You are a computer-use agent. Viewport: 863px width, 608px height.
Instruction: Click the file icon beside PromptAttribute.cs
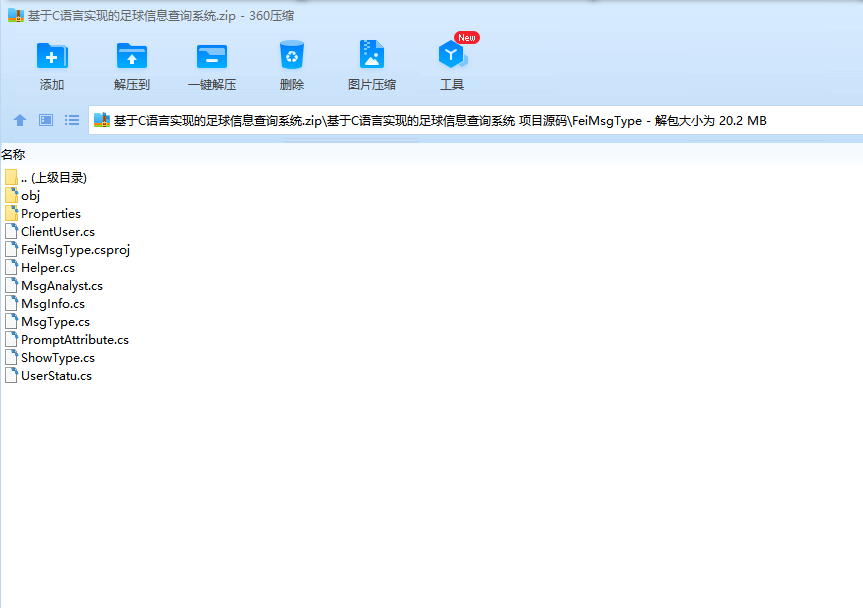click(x=12, y=339)
